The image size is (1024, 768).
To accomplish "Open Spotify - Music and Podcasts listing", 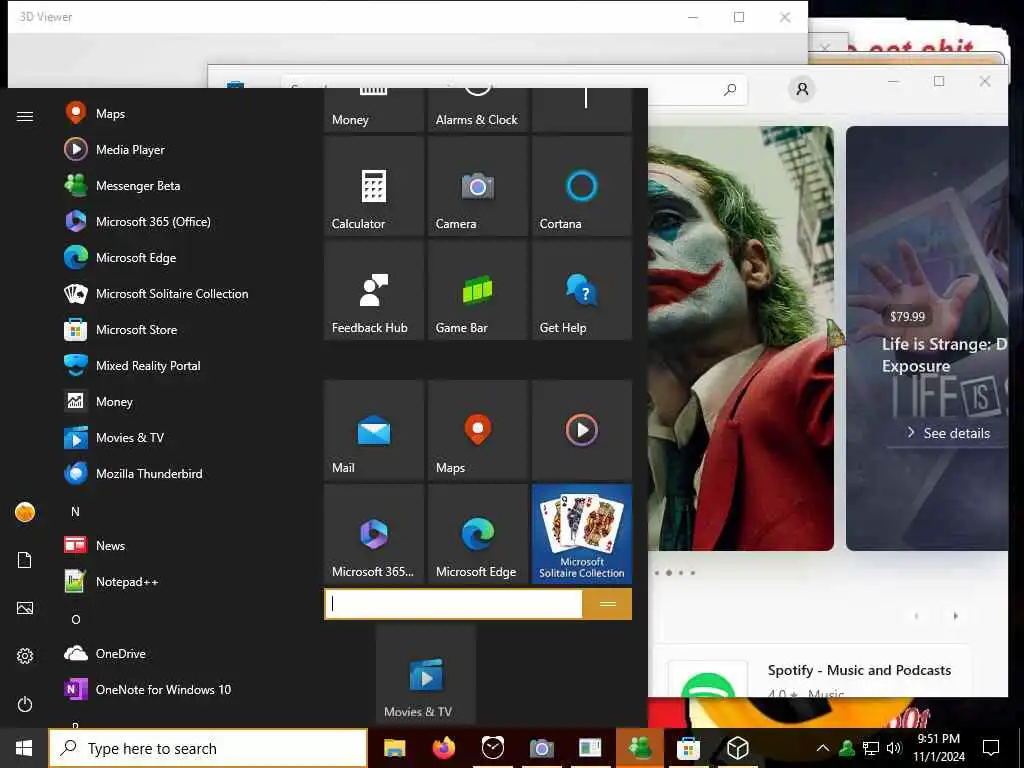I will point(812,671).
